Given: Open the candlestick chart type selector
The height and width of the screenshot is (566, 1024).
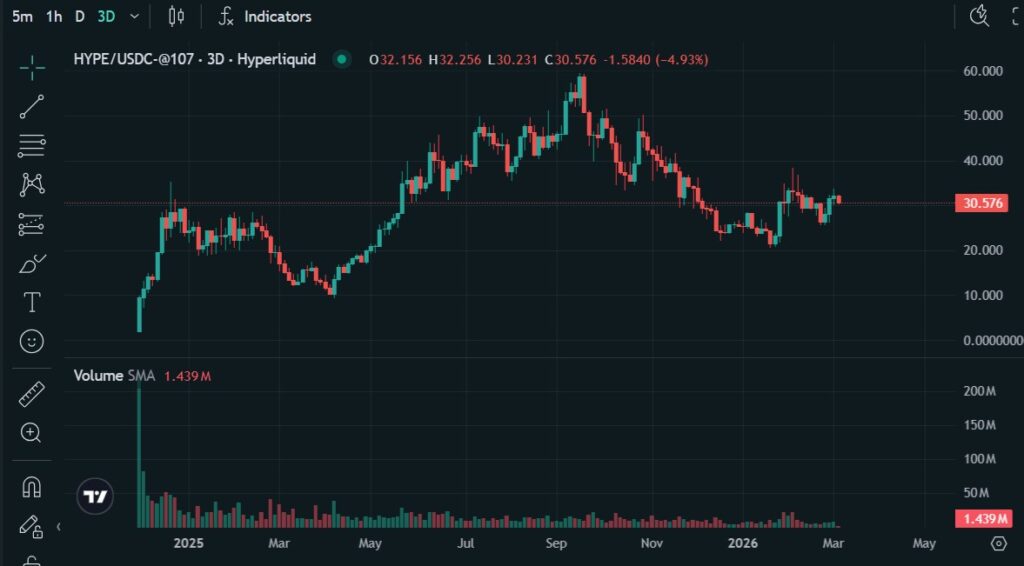Looking at the screenshot, I should point(177,17).
